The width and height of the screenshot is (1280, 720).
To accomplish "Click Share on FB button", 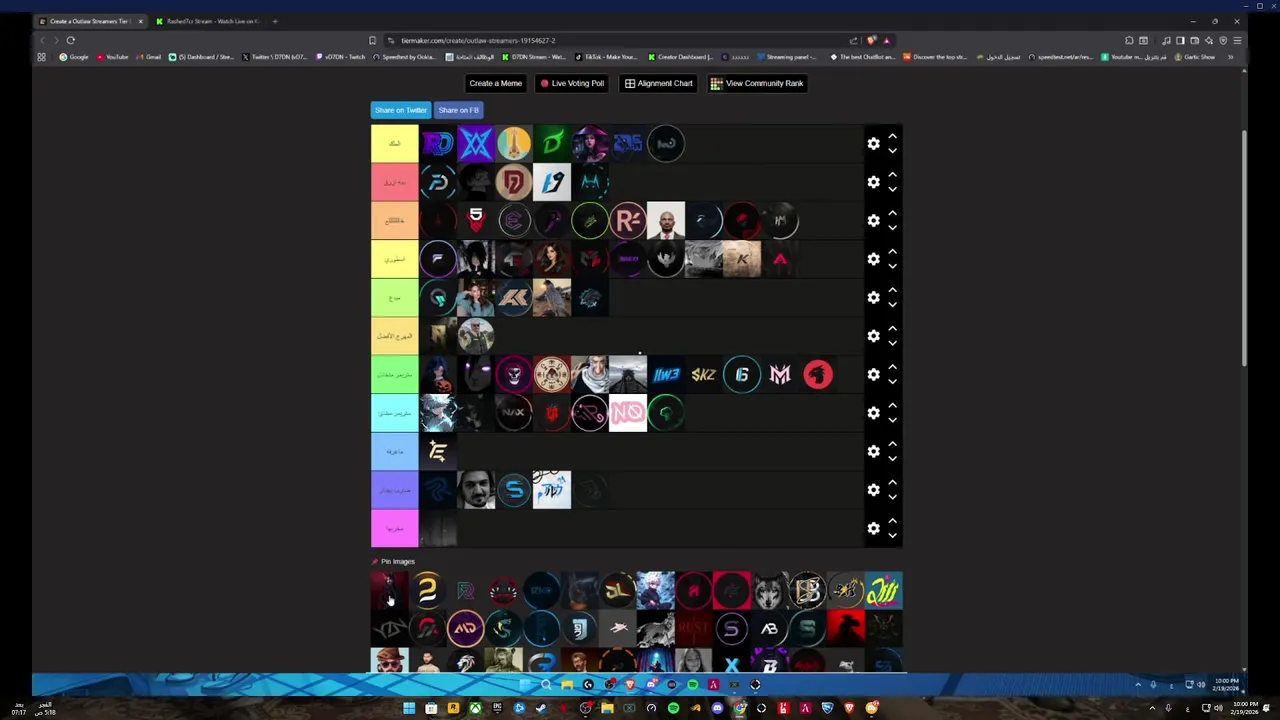I will coord(458,110).
